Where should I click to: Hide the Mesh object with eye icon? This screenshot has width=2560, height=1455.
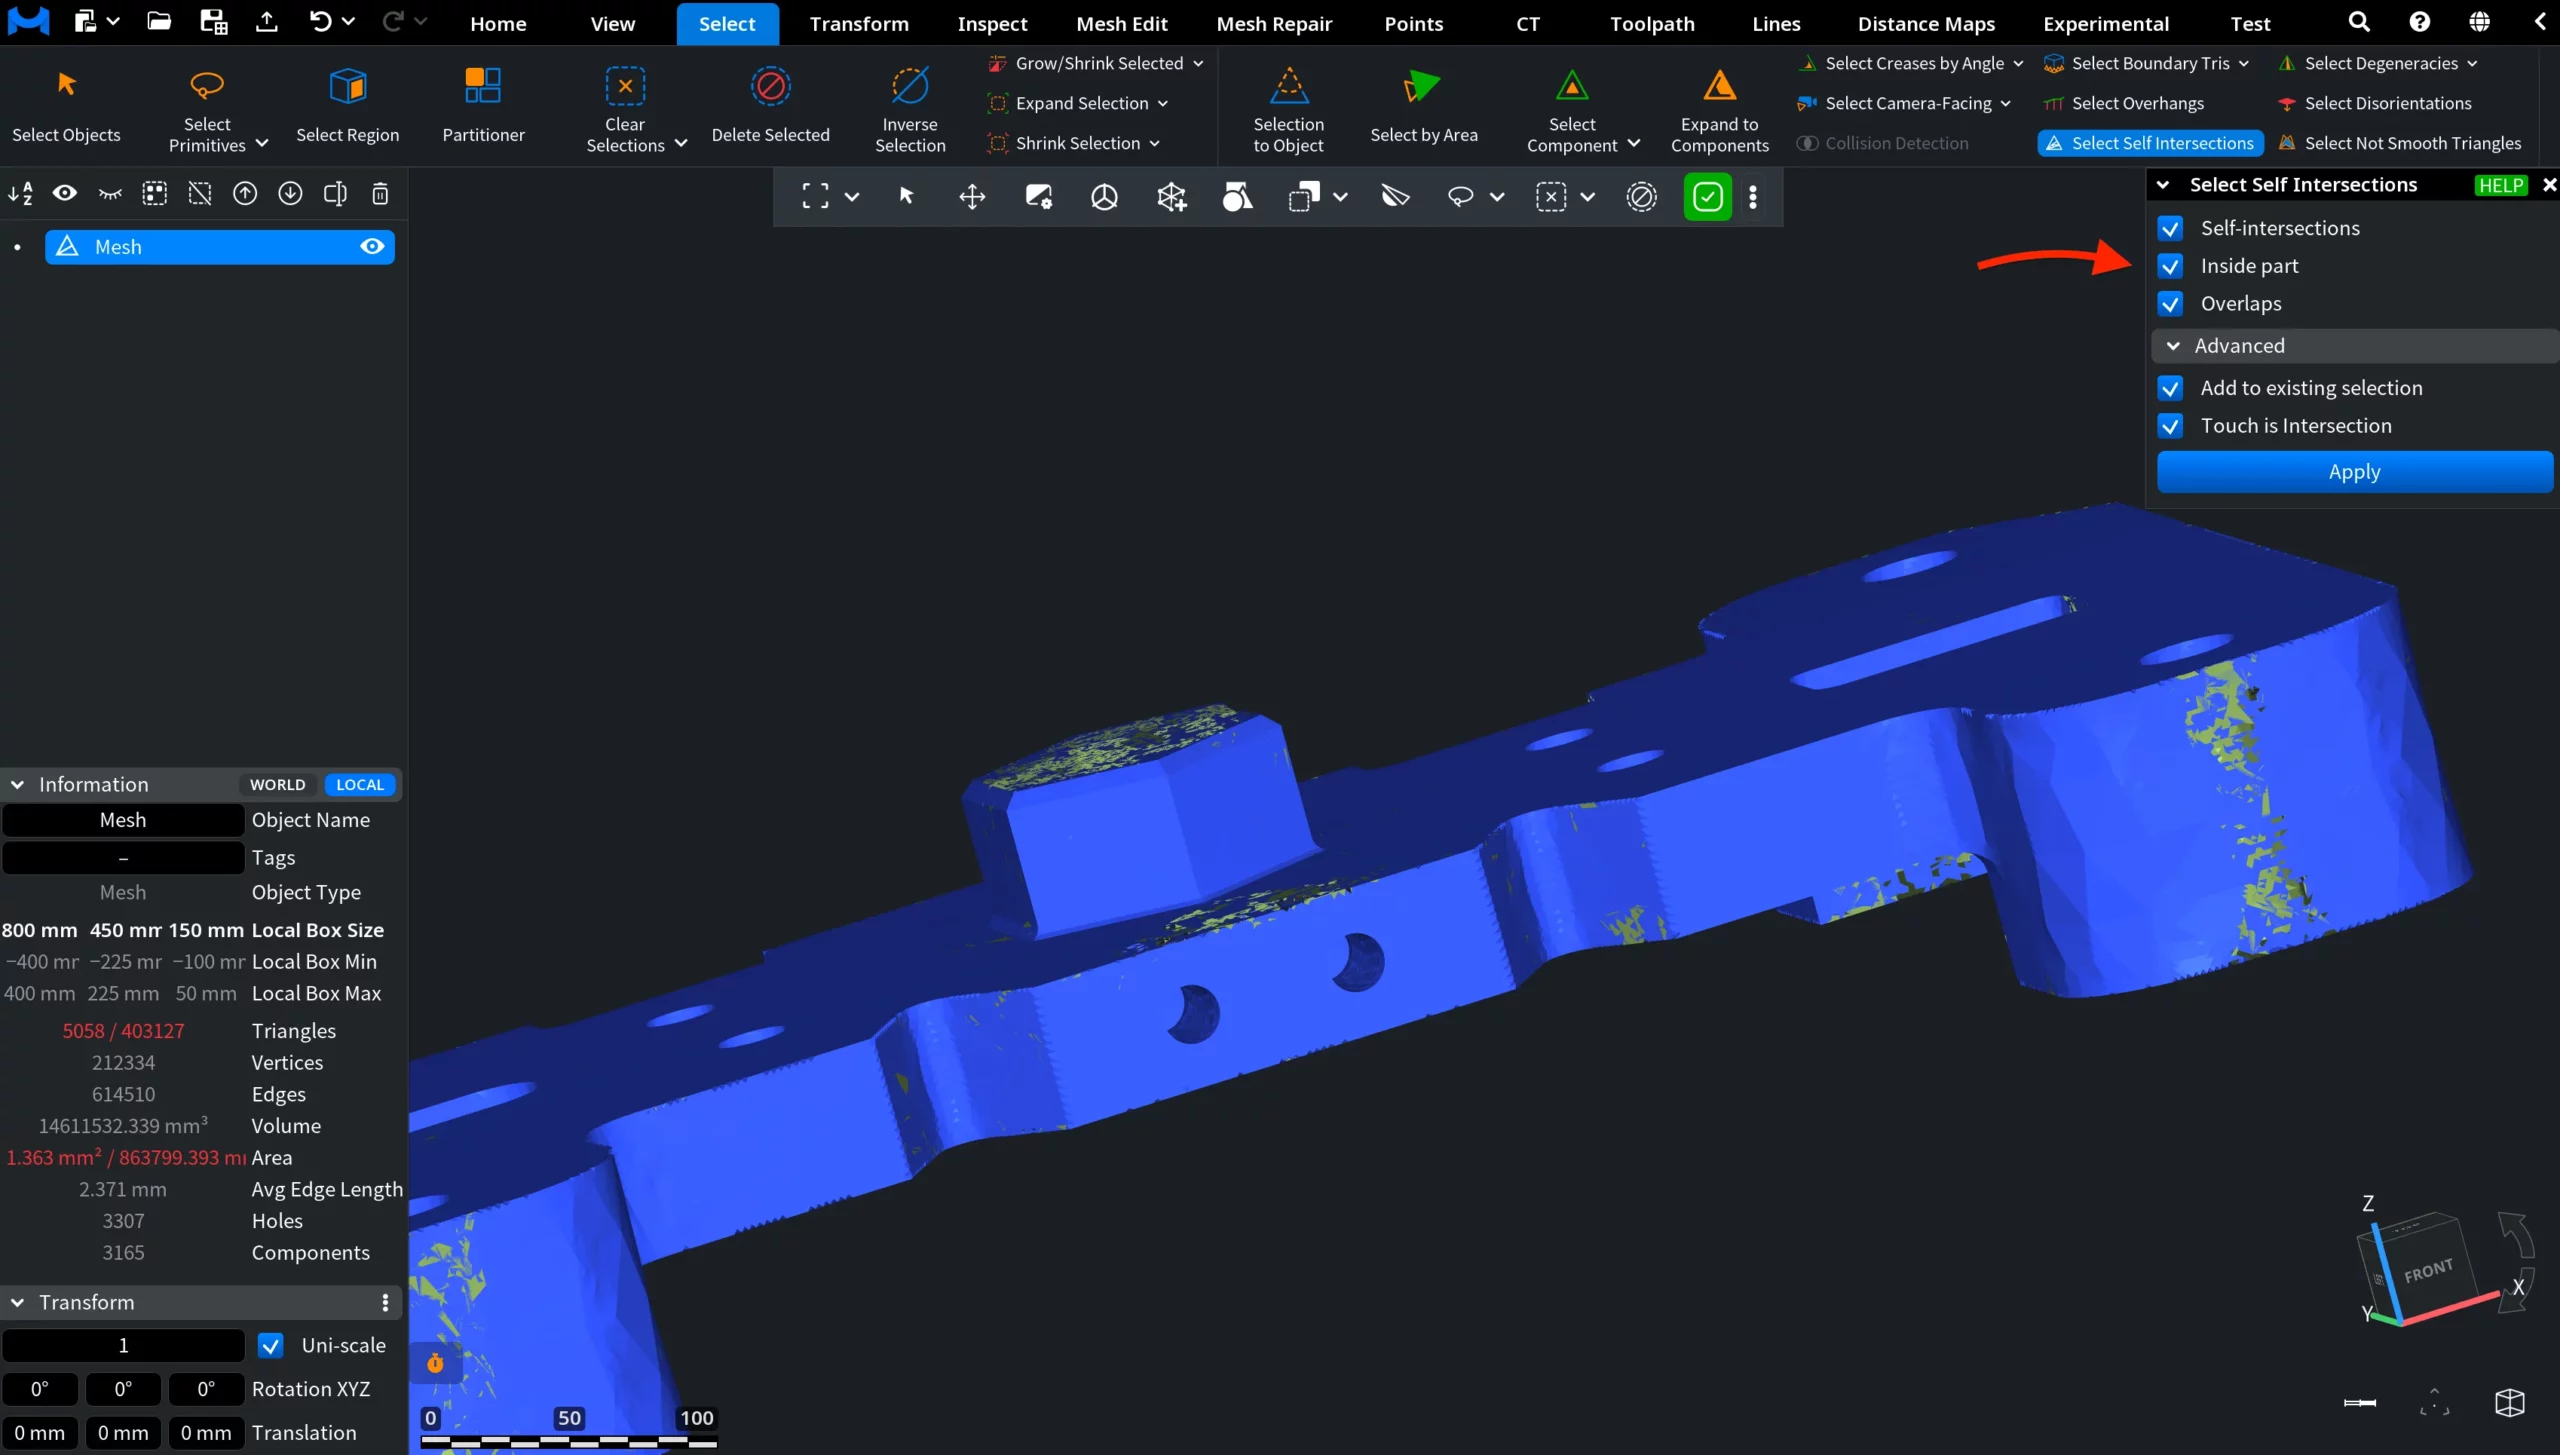point(372,247)
